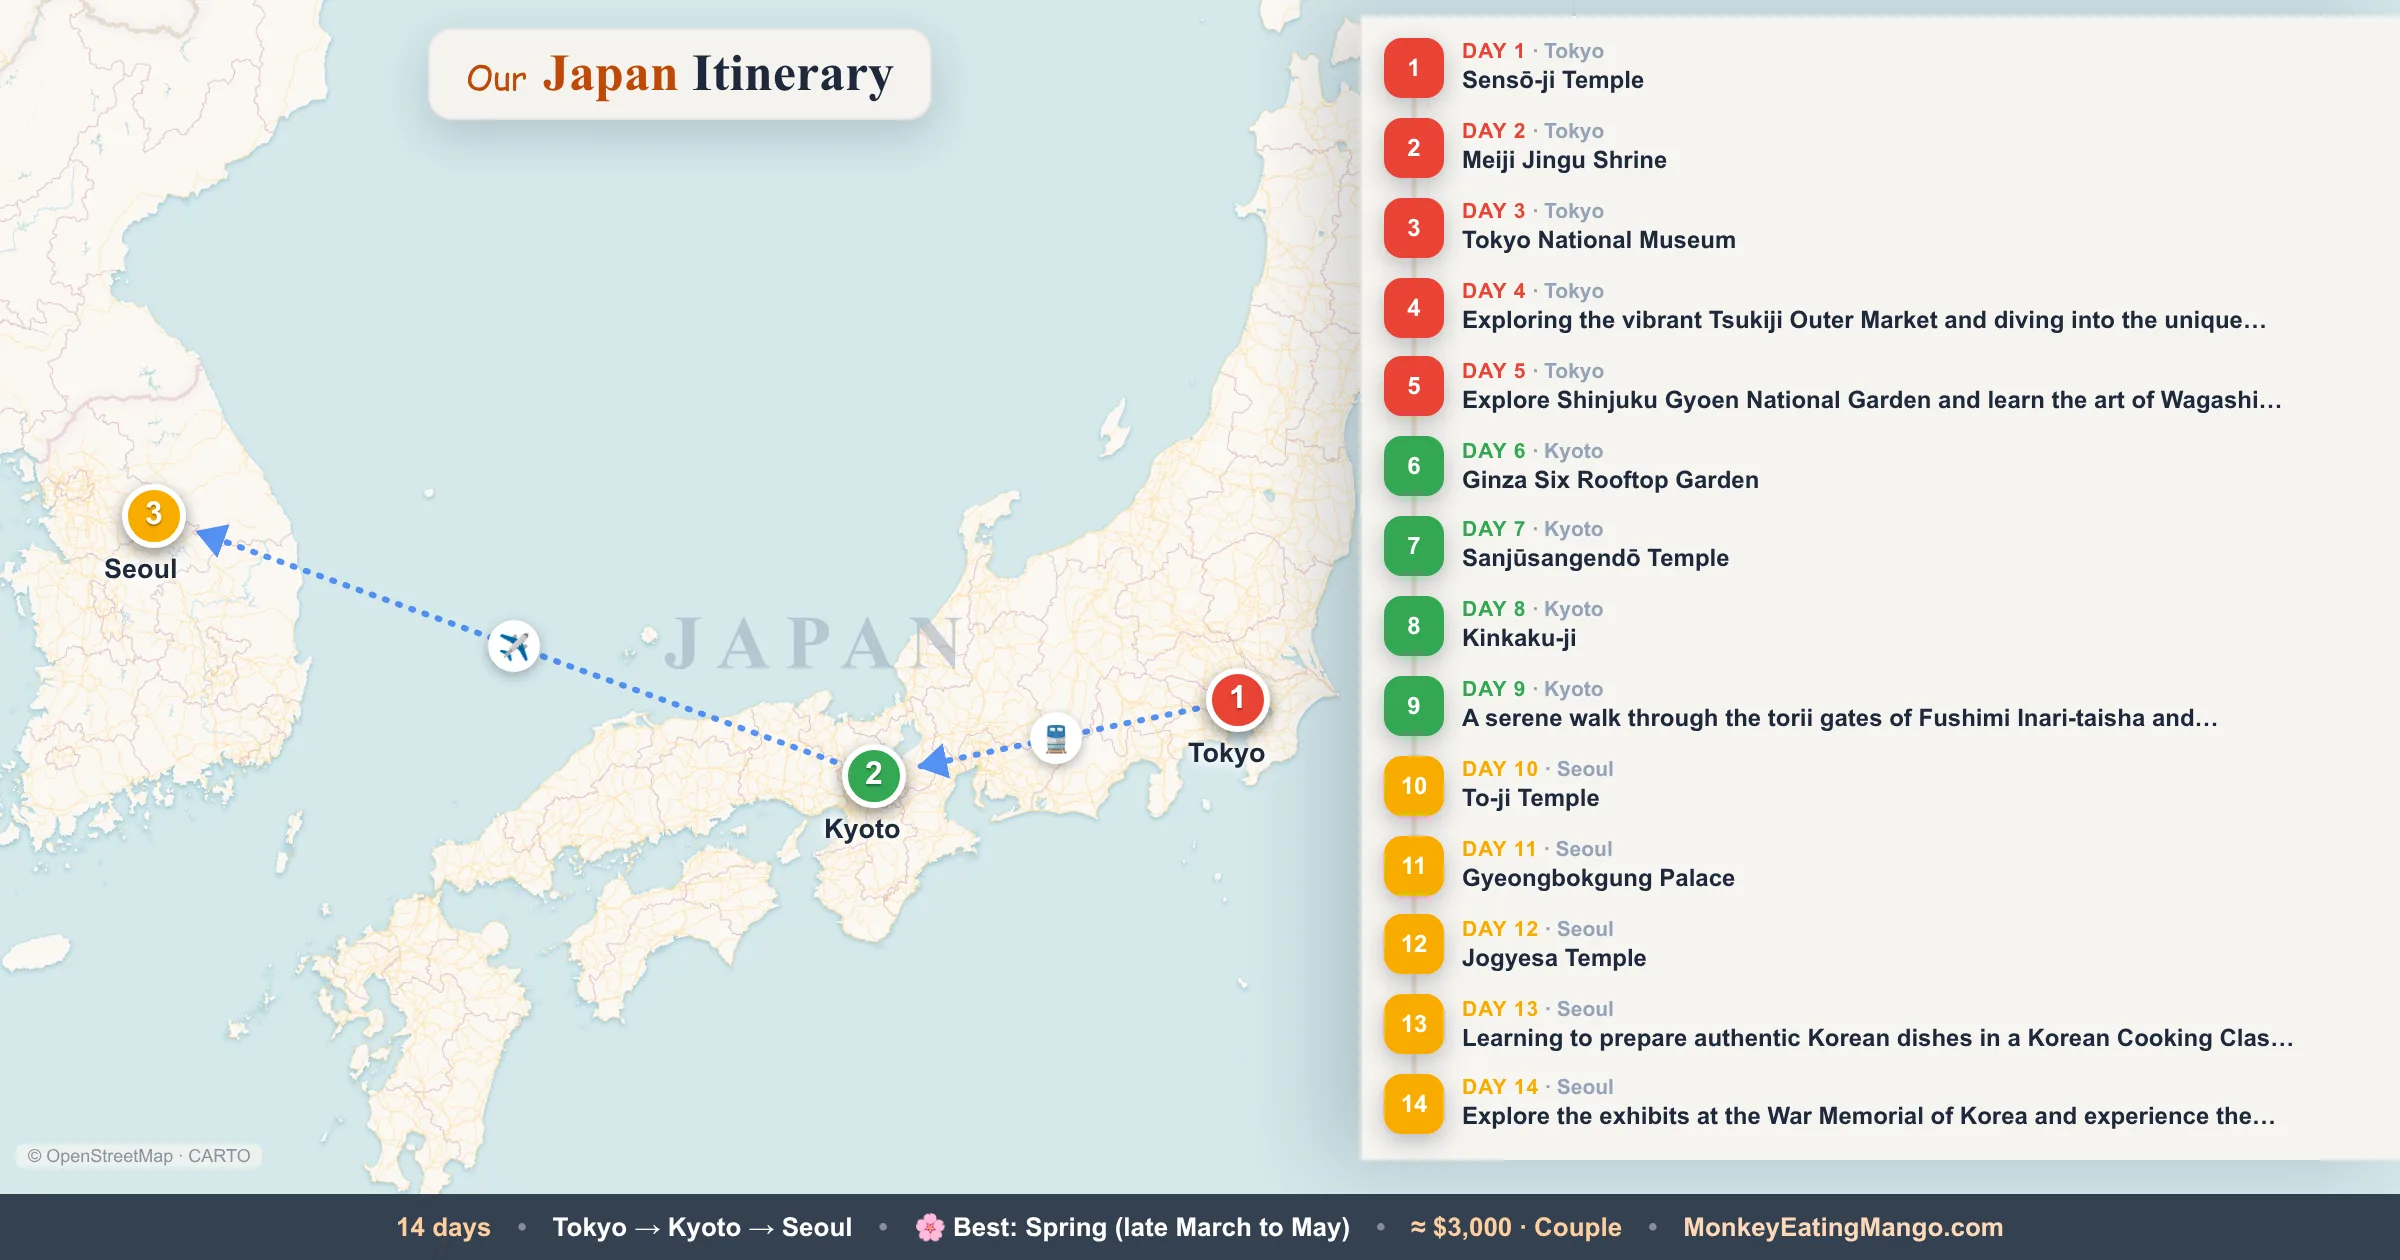This screenshot has width=2400, height=1260.
Task: Click the Ginza Six Rooftop Garden entry
Action: click(x=1610, y=480)
